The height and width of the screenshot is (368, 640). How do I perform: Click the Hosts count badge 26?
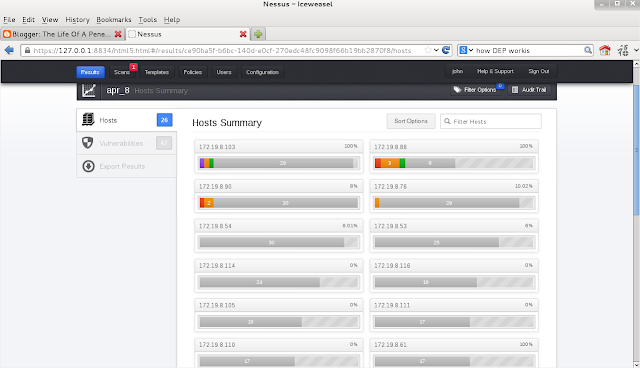164,120
